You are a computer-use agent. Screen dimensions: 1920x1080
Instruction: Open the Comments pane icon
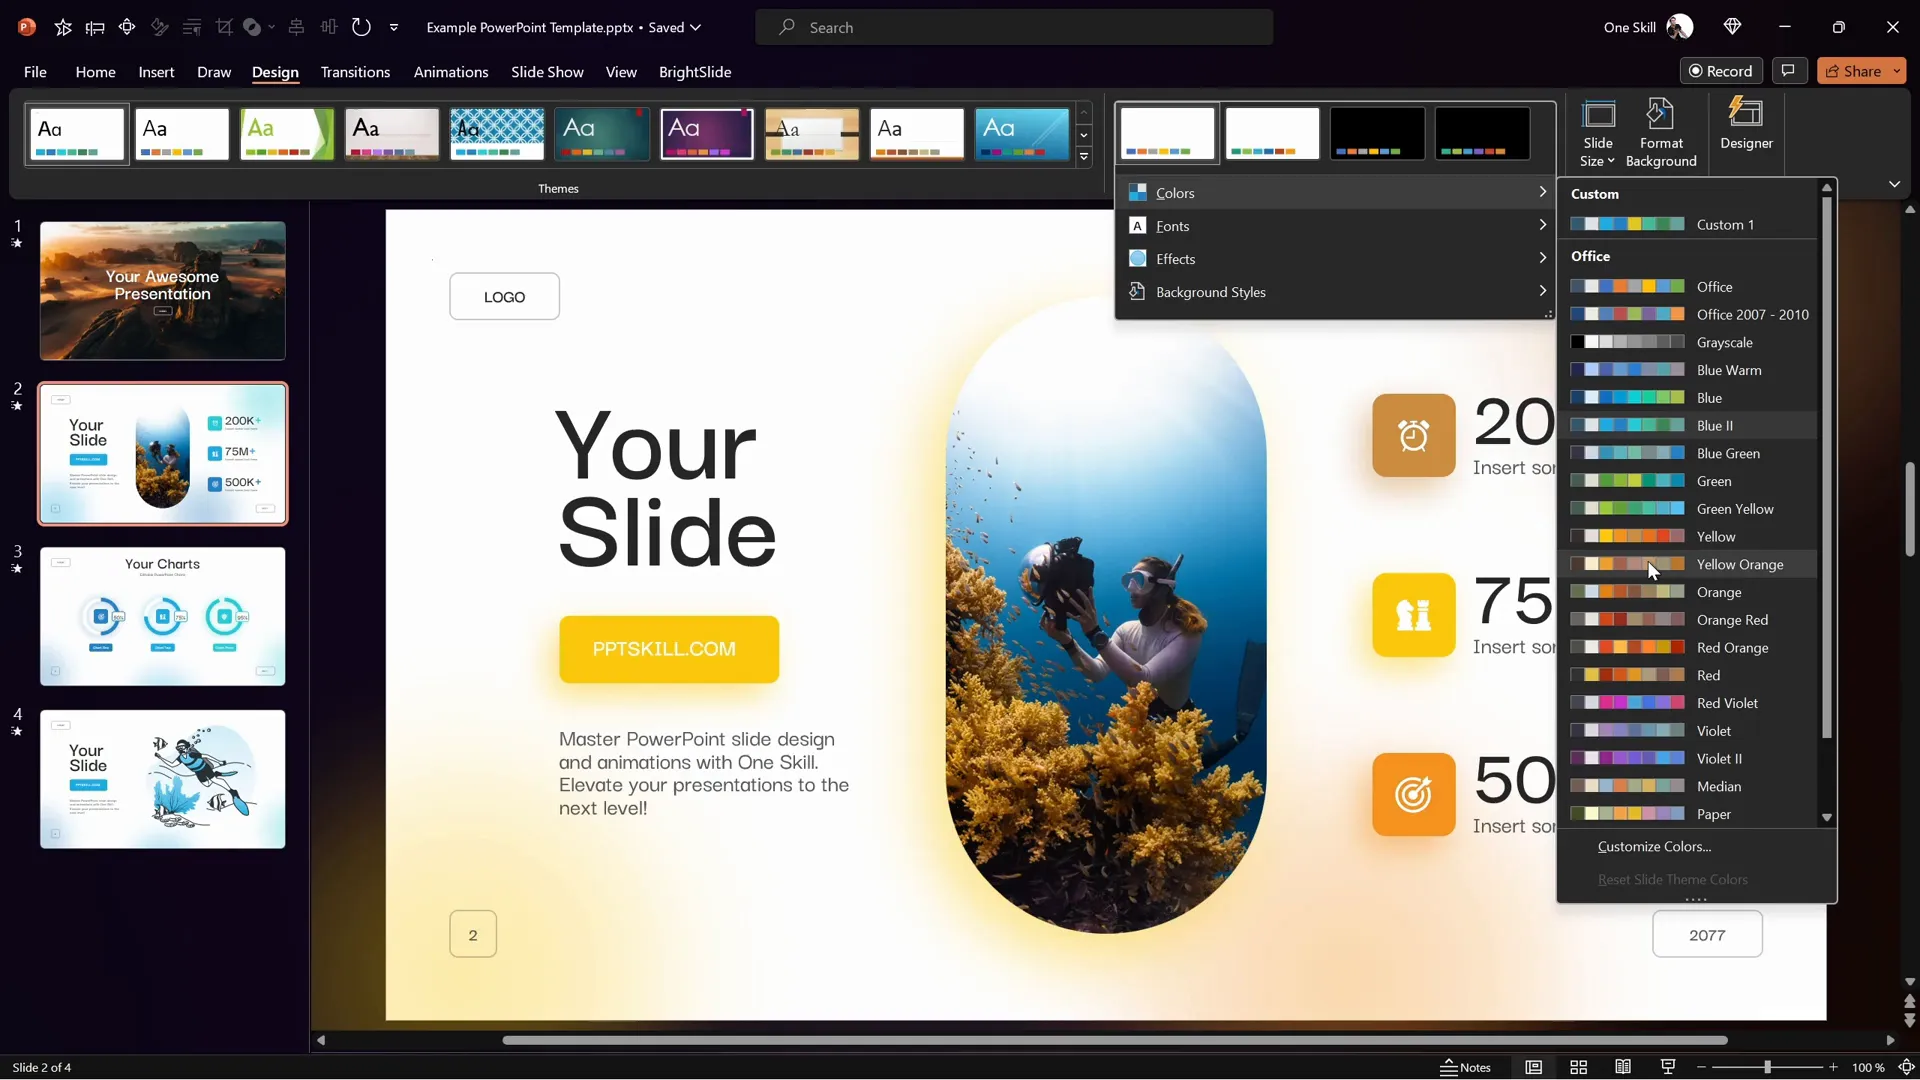[1788, 71]
